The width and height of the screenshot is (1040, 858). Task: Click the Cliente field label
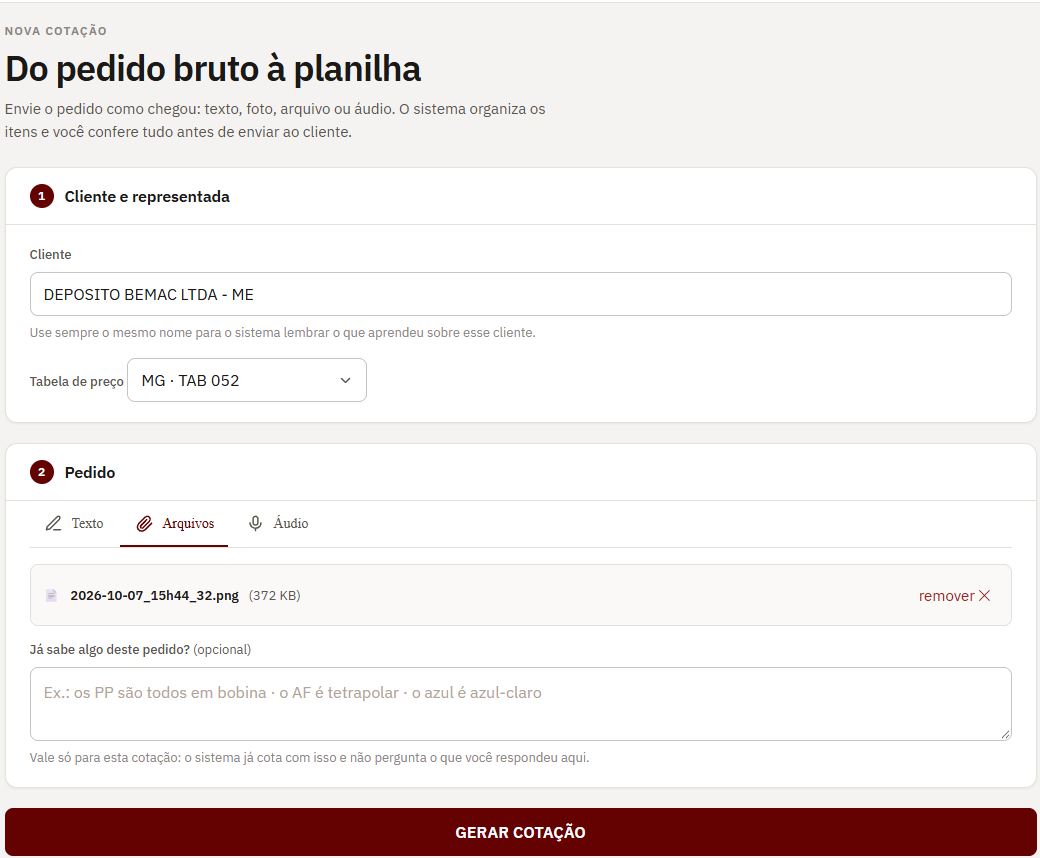(x=50, y=255)
